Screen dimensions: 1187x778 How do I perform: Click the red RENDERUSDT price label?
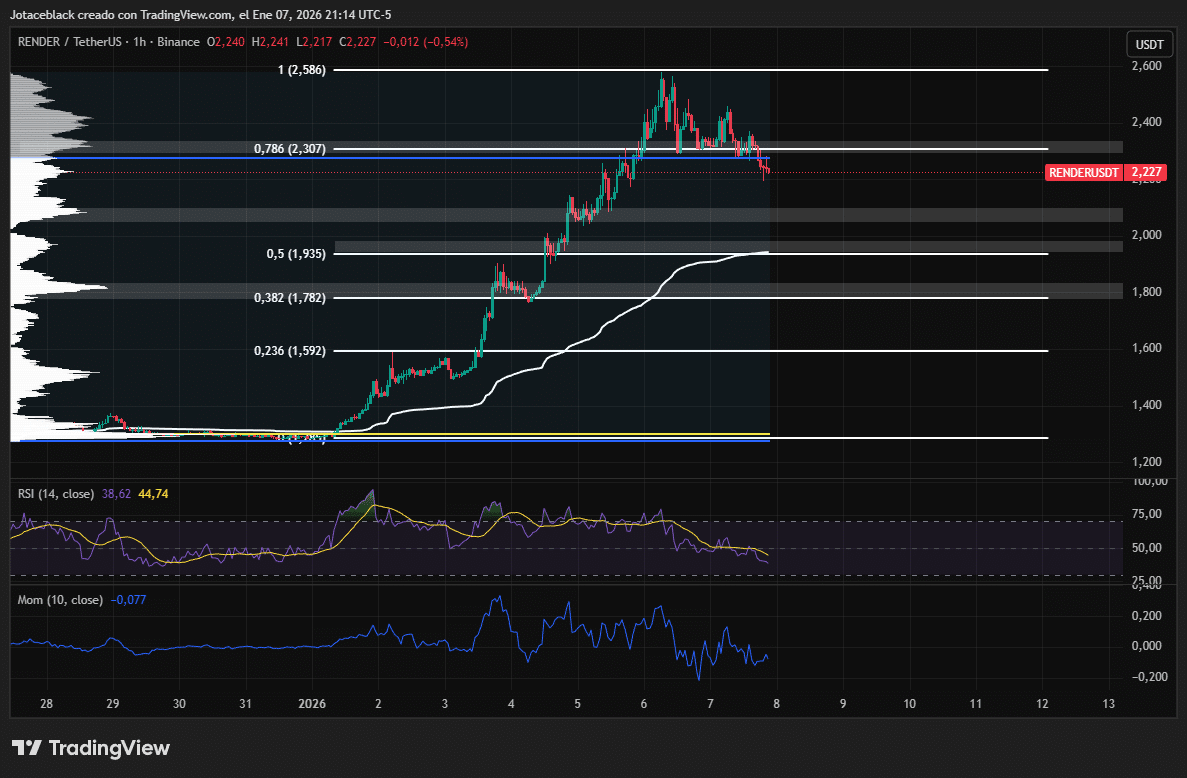click(x=1084, y=173)
